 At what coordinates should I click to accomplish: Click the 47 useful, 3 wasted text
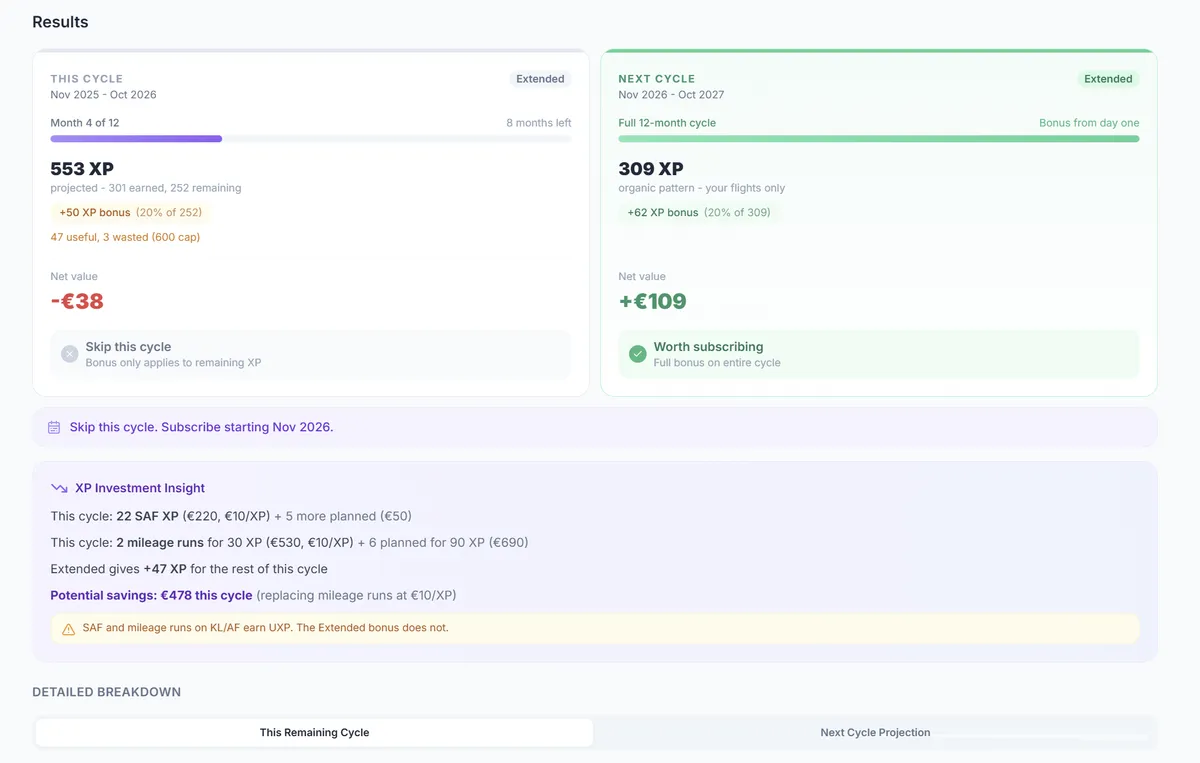click(127, 237)
